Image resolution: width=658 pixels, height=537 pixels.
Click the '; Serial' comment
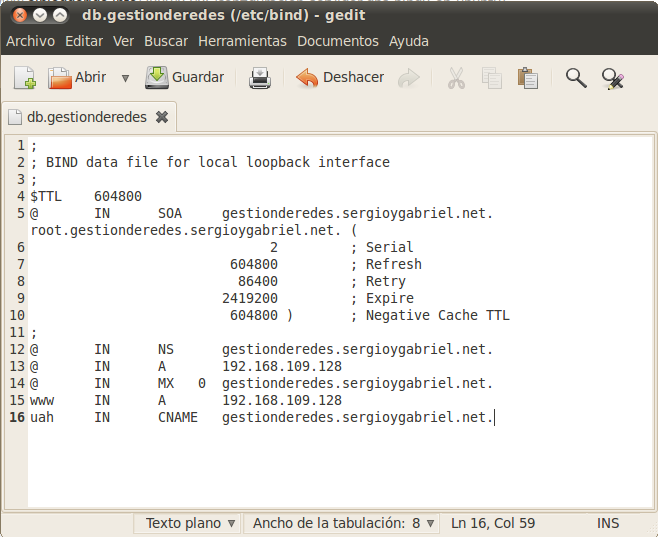[x=382, y=247]
